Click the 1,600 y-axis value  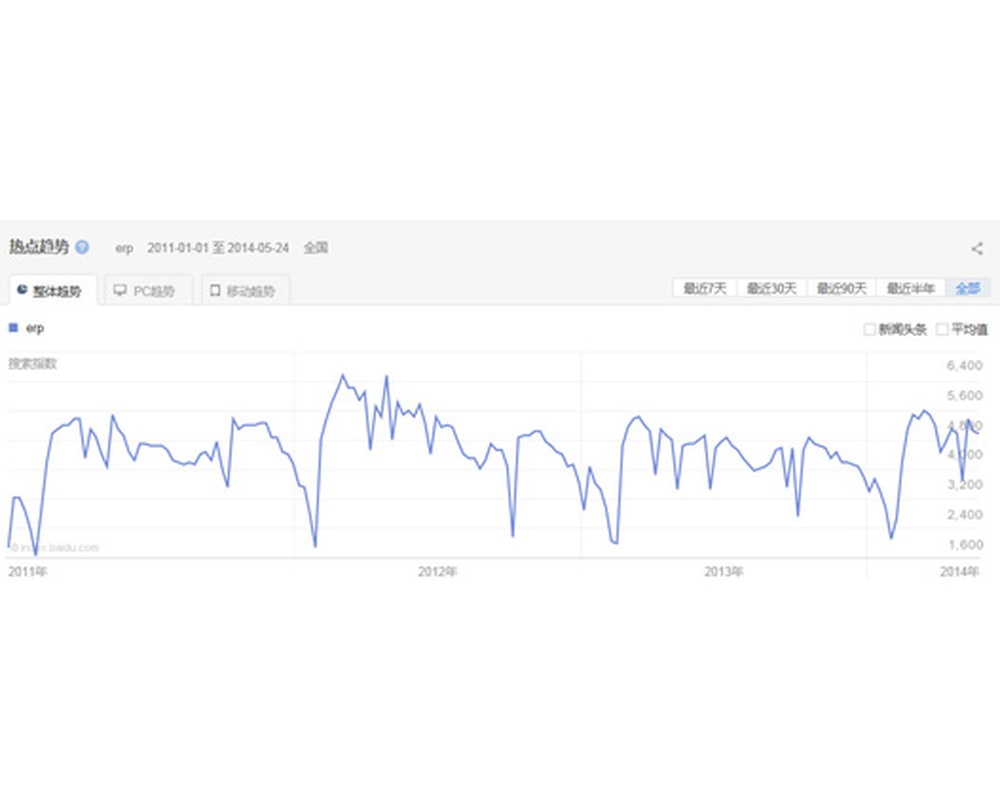(964, 545)
